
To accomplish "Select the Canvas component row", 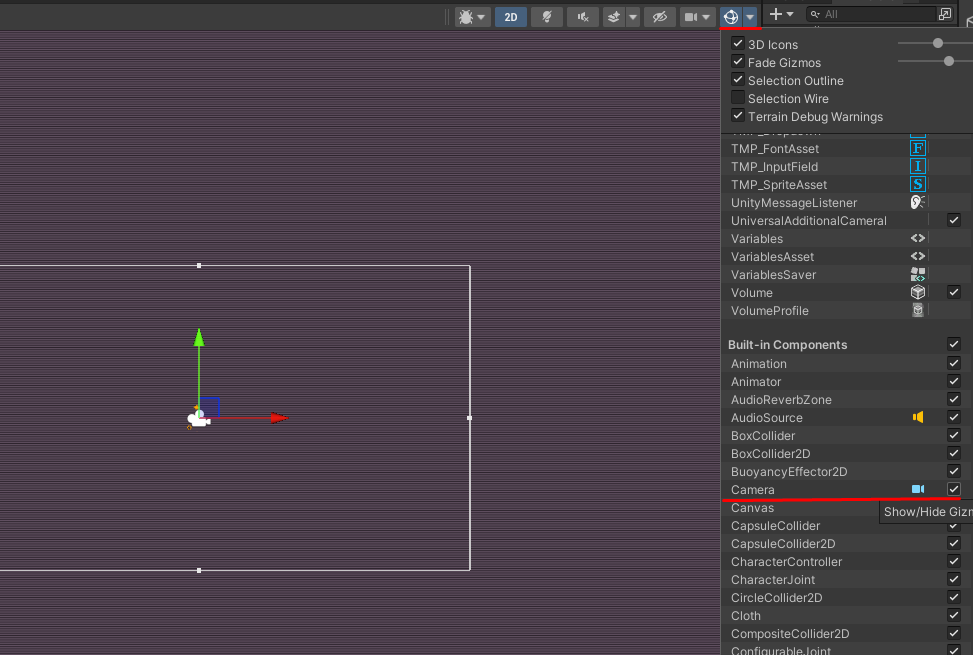I will [753, 508].
